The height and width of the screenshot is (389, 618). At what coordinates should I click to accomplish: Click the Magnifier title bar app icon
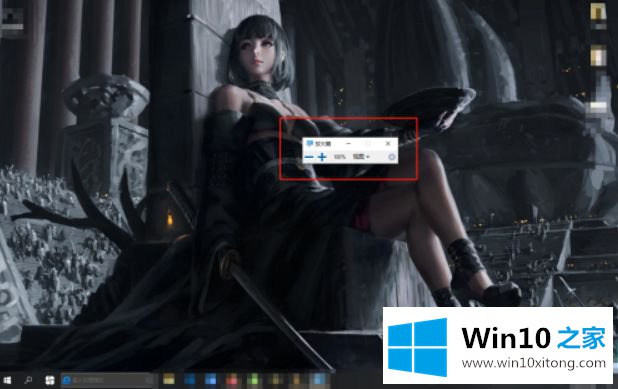pyautogui.click(x=309, y=143)
